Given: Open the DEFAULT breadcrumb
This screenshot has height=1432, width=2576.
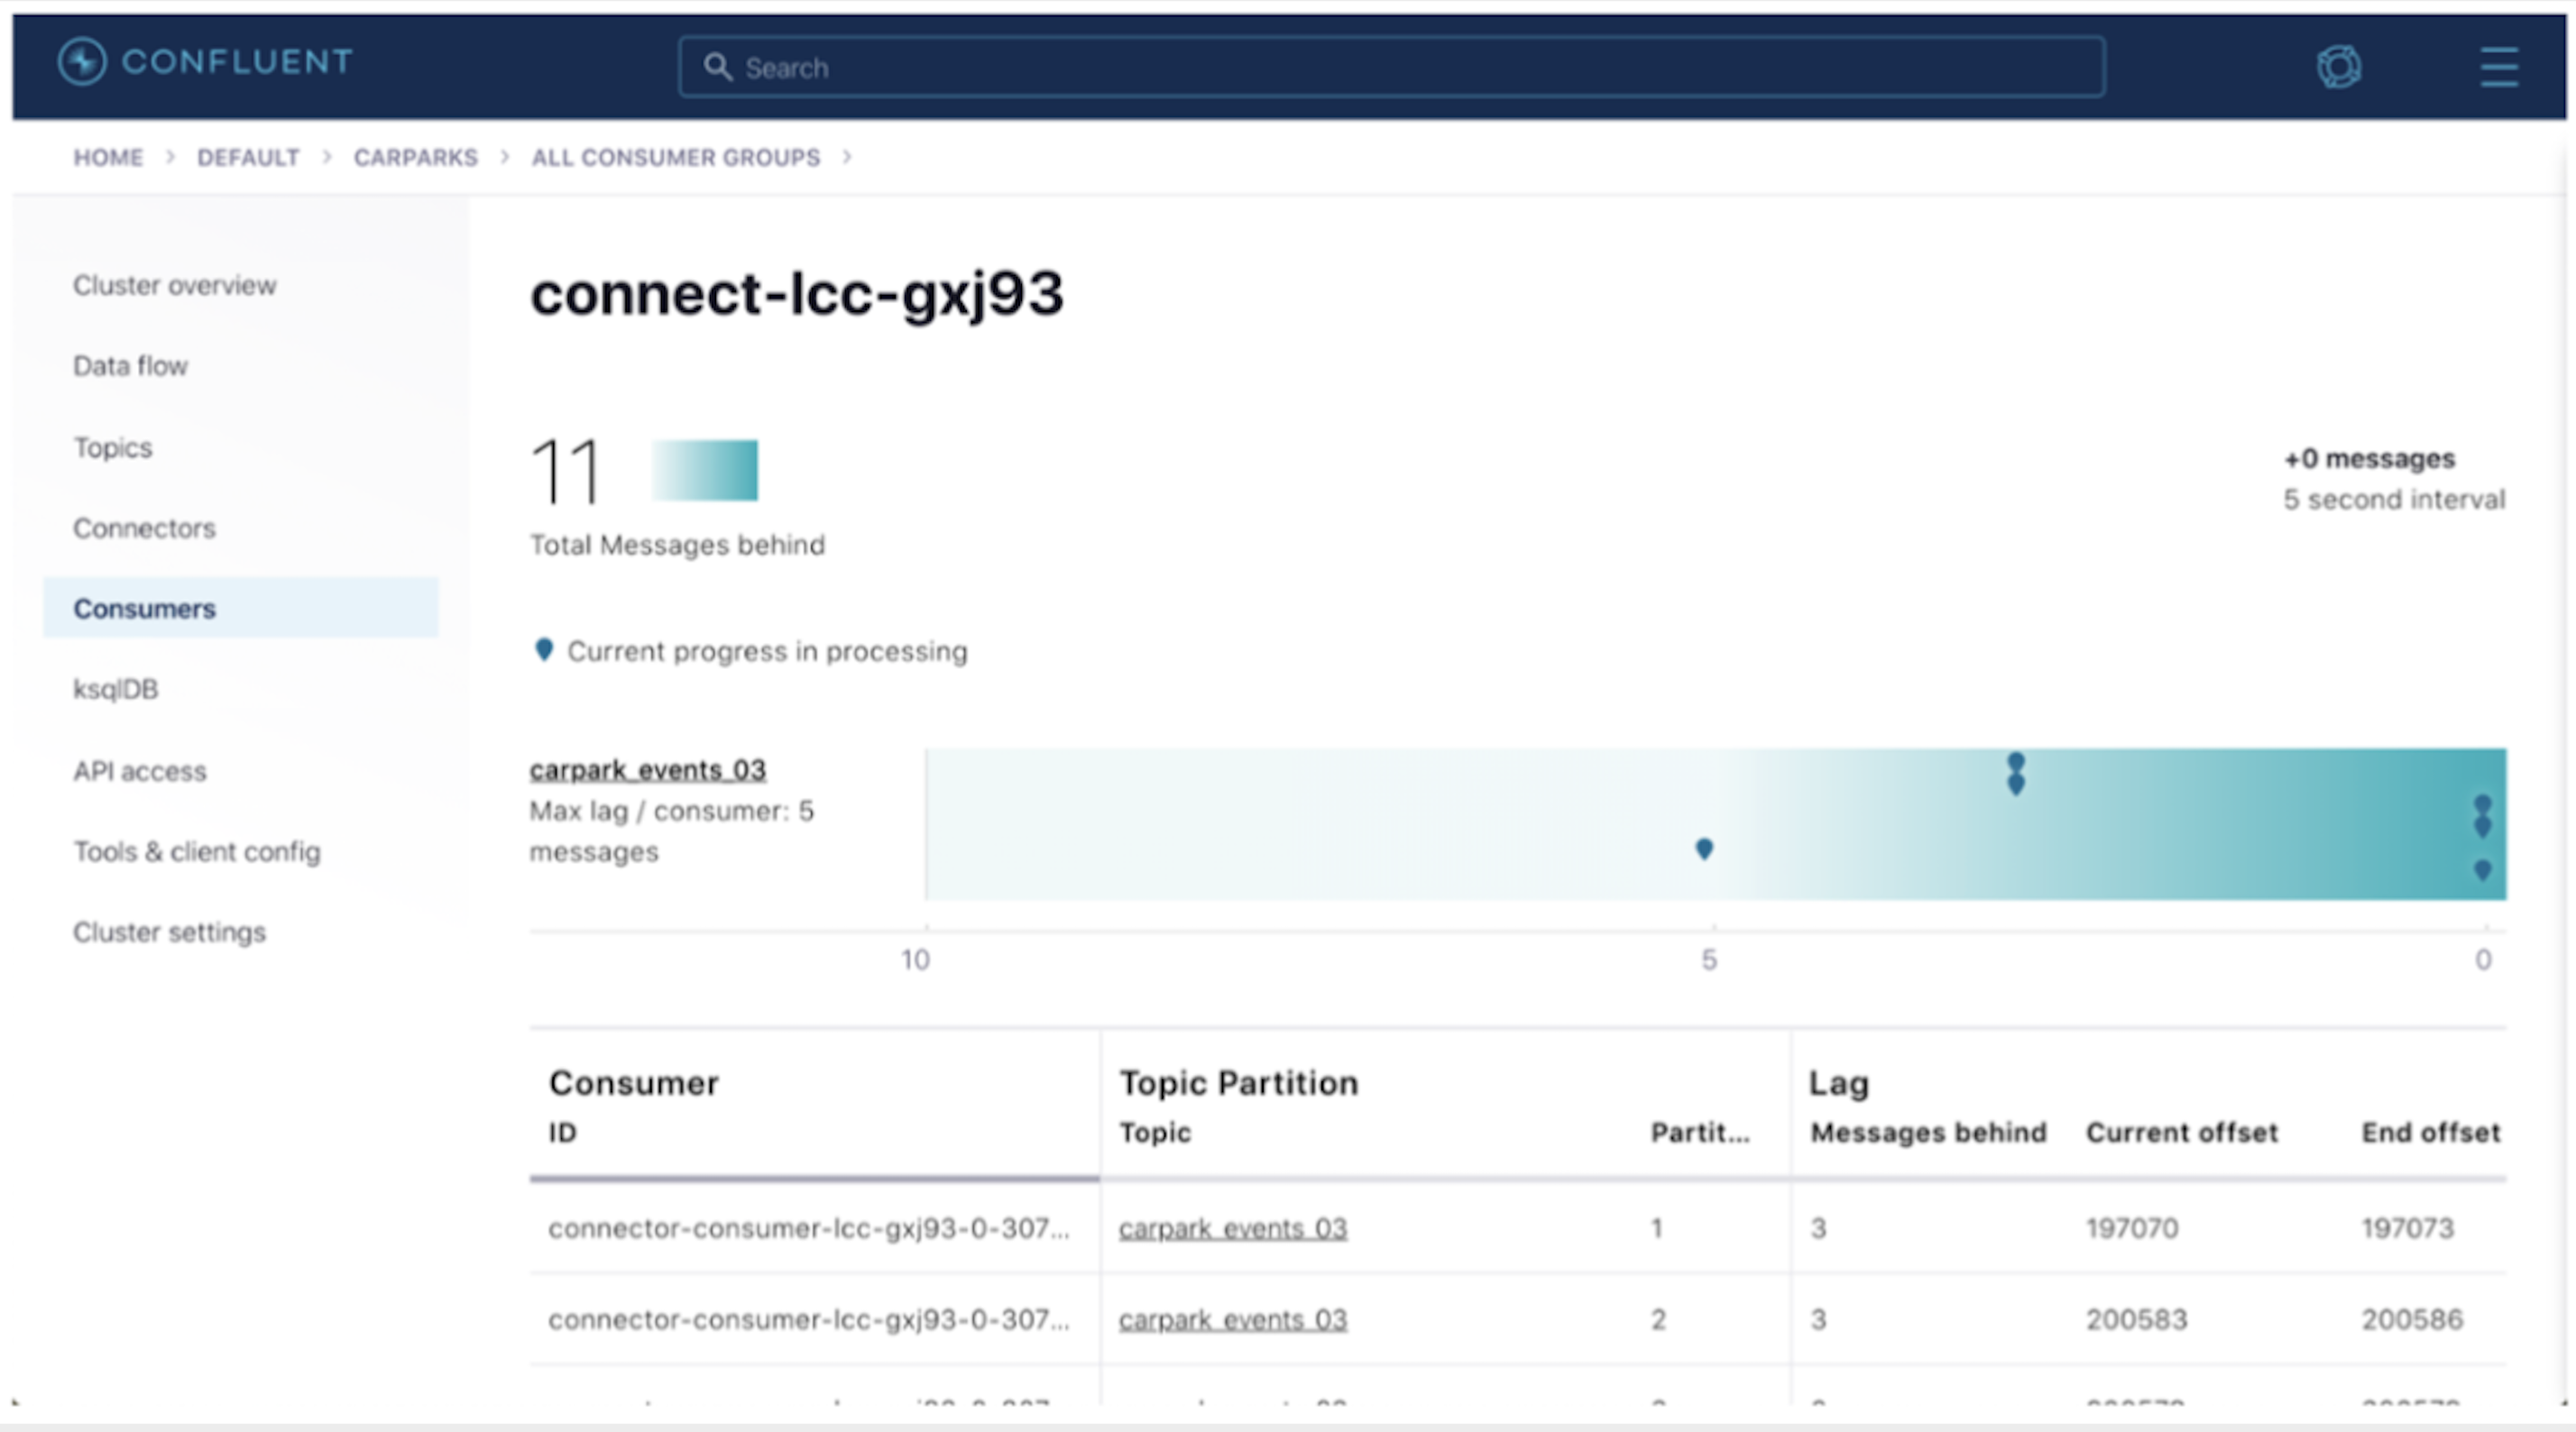Looking at the screenshot, I should [248, 157].
